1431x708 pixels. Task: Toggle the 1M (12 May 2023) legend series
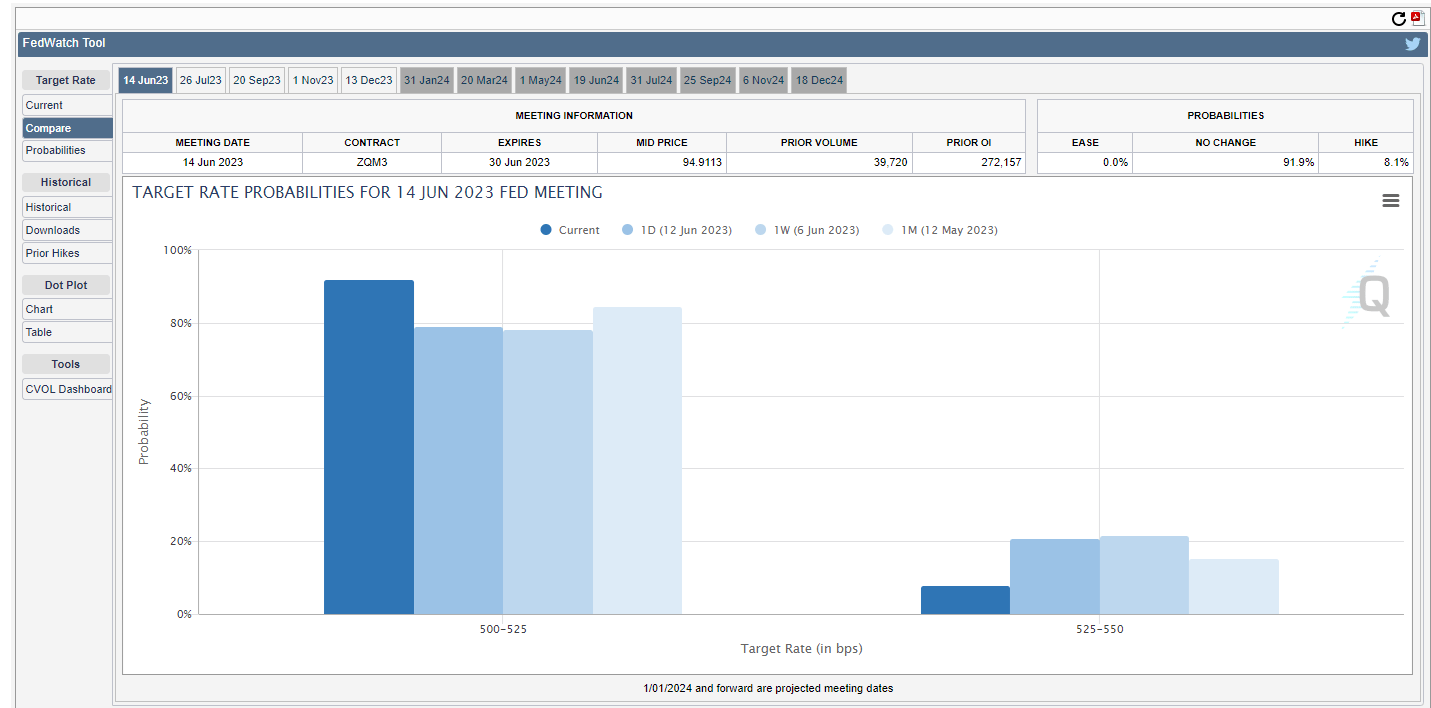[x=940, y=230]
